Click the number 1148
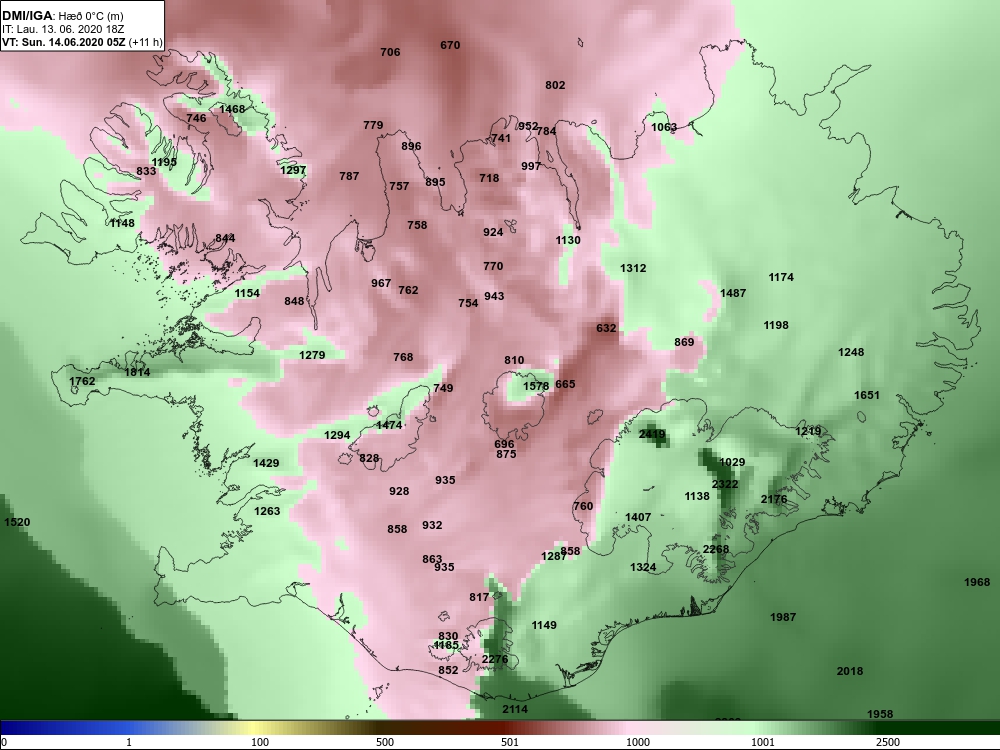 pos(122,223)
